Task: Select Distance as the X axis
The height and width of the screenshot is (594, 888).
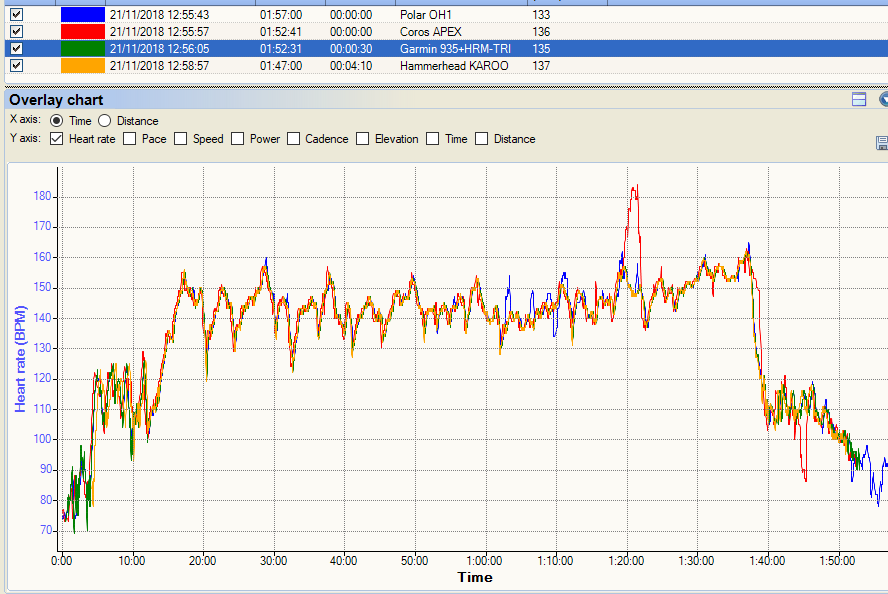Action: [x=106, y=121]
